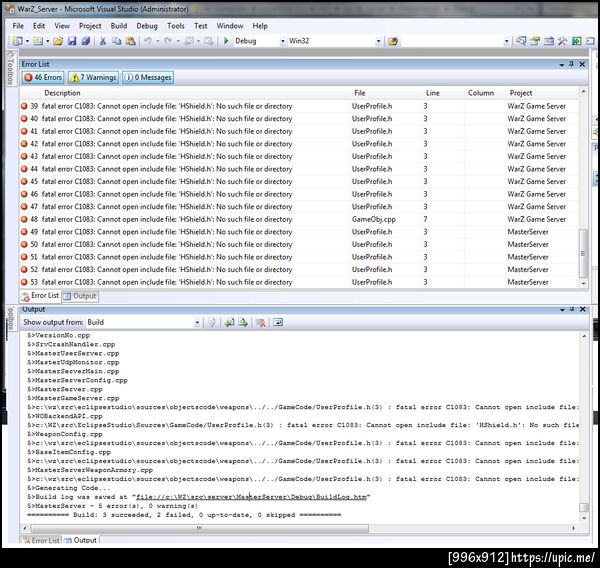Click the Undo arrow icon
Image resolution: width=600 pixels, height=568 pixels.
point(148,41)
